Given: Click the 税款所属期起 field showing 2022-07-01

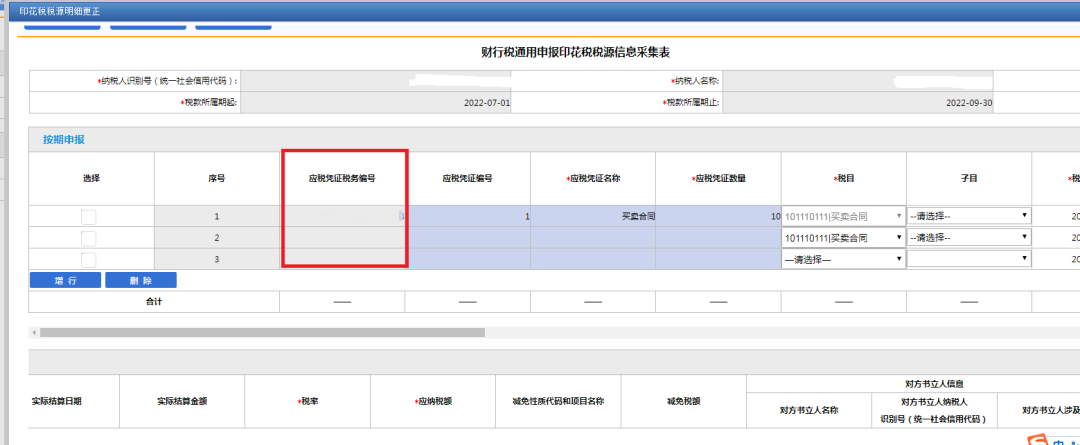Looking at the screenshot, I should [x=376, y=103].
